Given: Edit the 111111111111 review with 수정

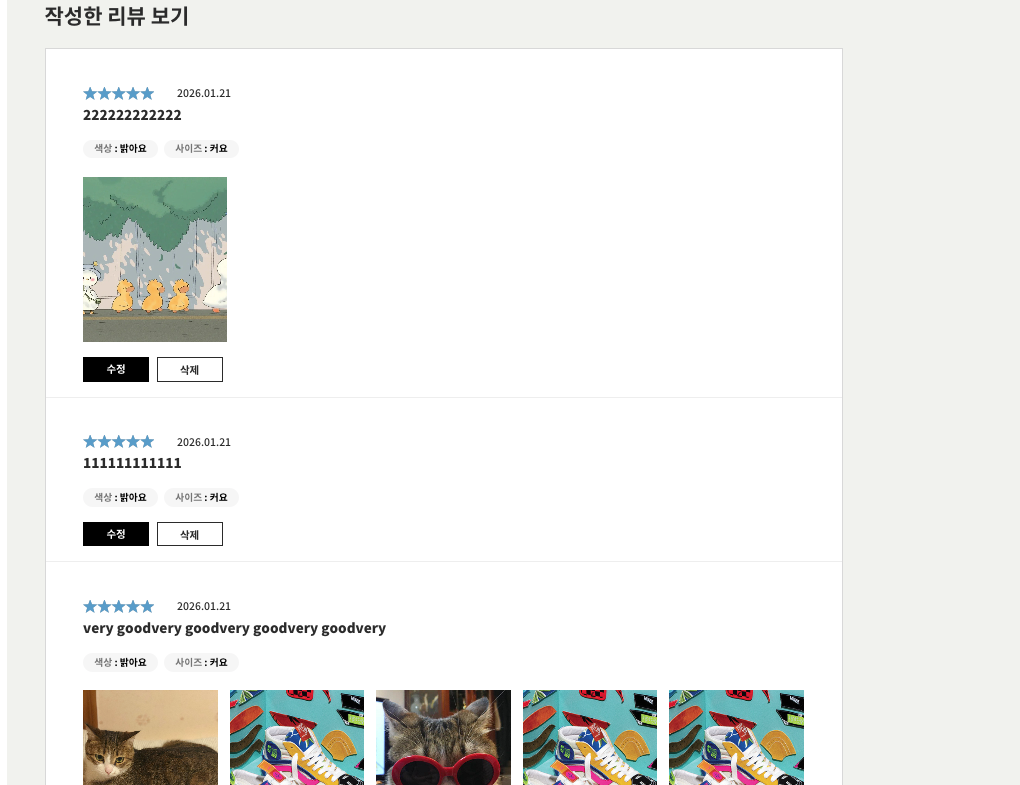Looking at the screenshot, I should tap(116, 534).
